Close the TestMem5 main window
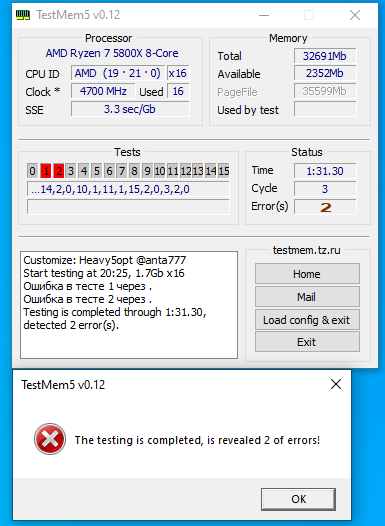 tap(355, 15)
